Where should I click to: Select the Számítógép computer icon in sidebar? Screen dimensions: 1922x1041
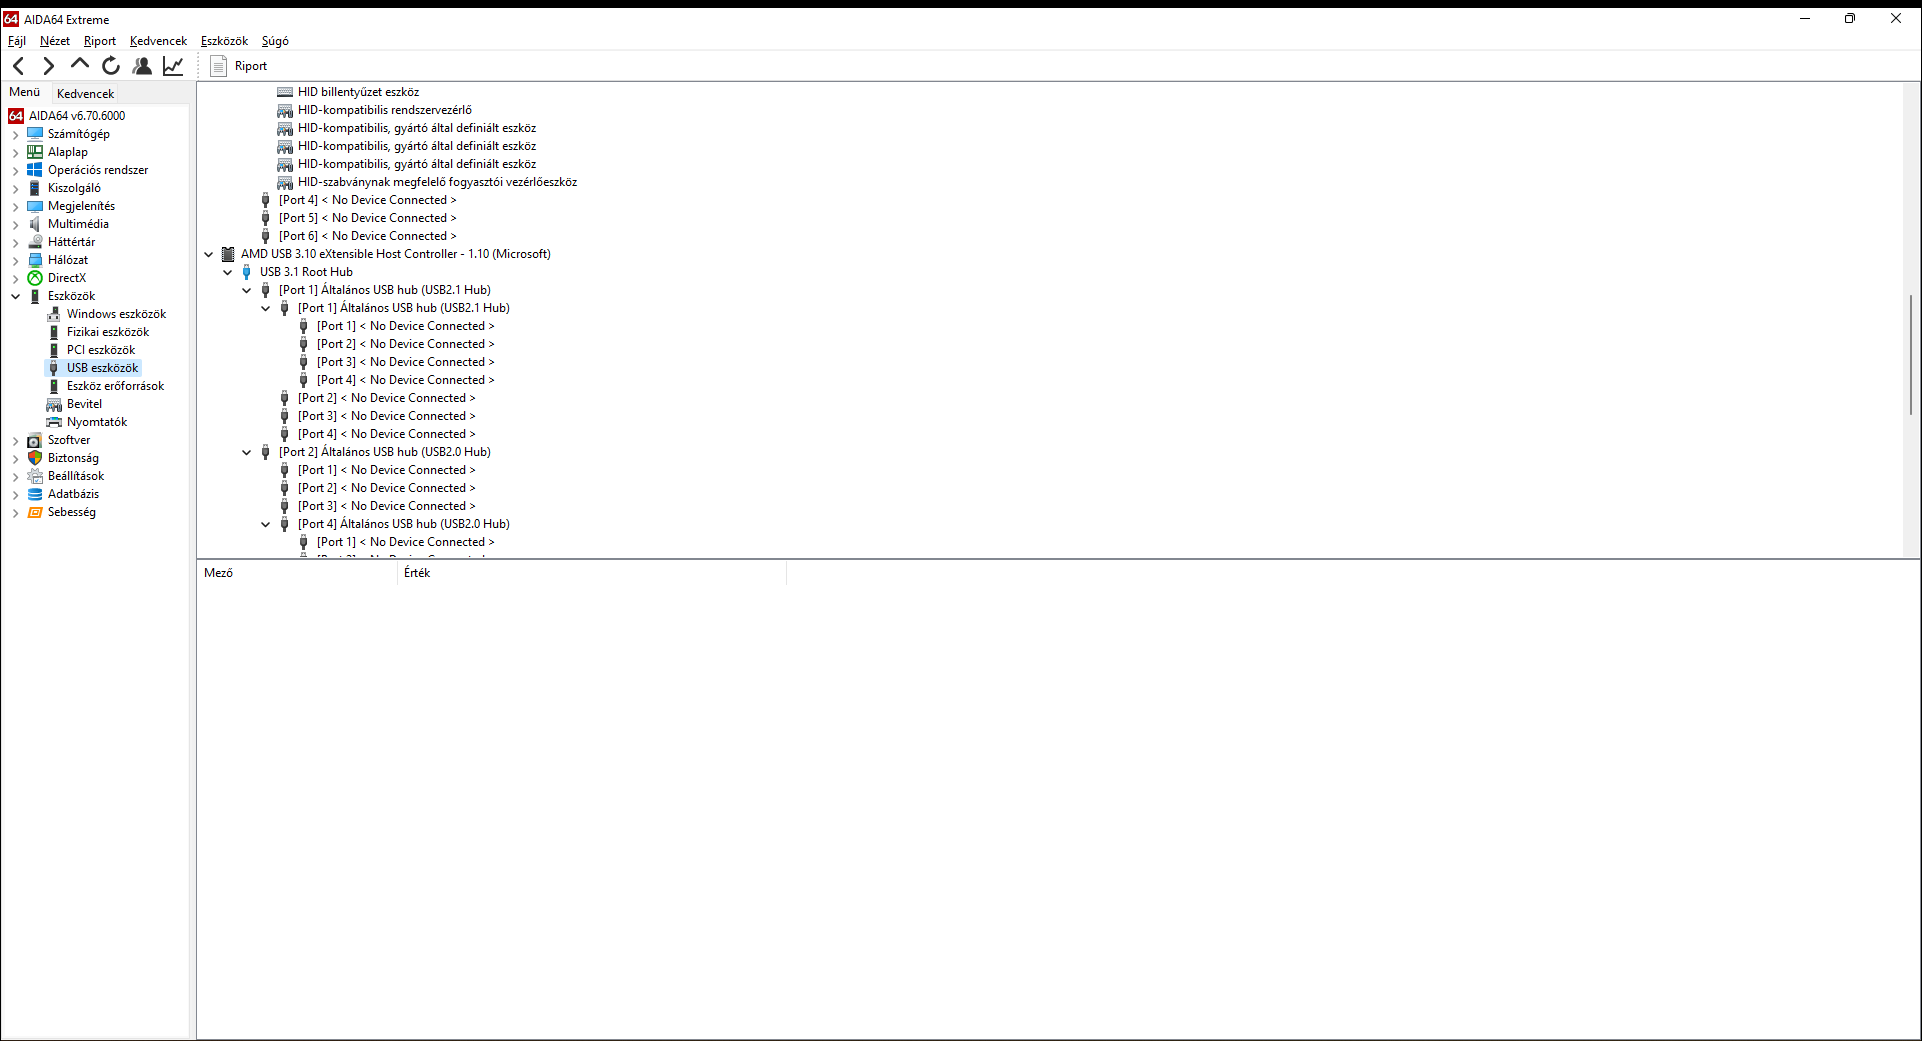click(x=35, y=134)
